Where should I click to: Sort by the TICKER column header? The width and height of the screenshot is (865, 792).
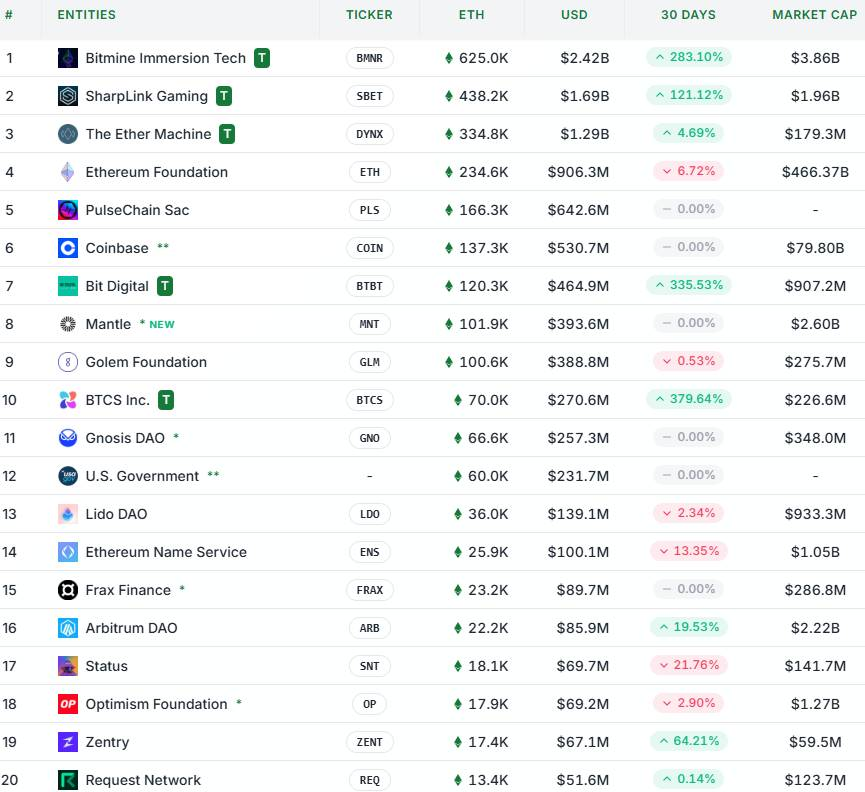coord(370,15)
